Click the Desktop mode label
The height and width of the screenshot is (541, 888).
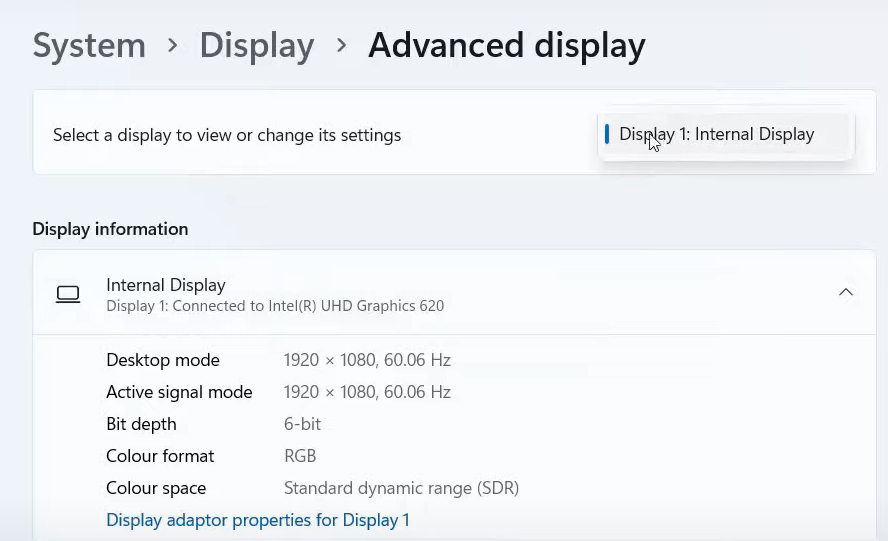[163, 360]
